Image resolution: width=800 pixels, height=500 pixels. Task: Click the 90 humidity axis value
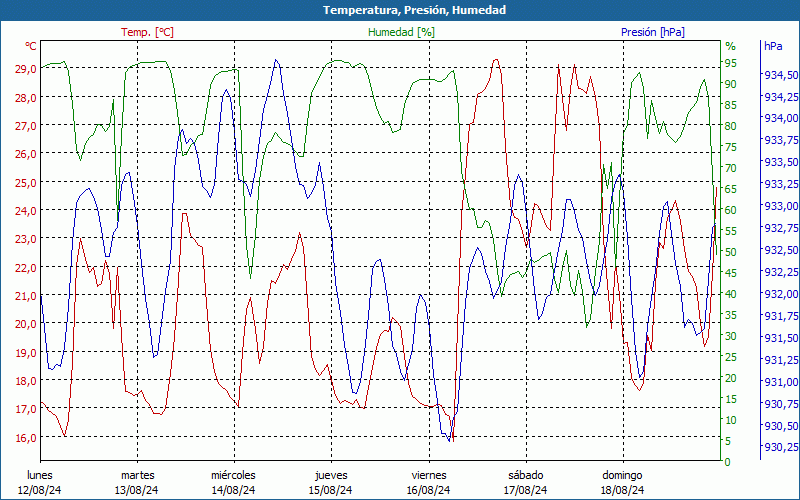(x=731, y=84)
